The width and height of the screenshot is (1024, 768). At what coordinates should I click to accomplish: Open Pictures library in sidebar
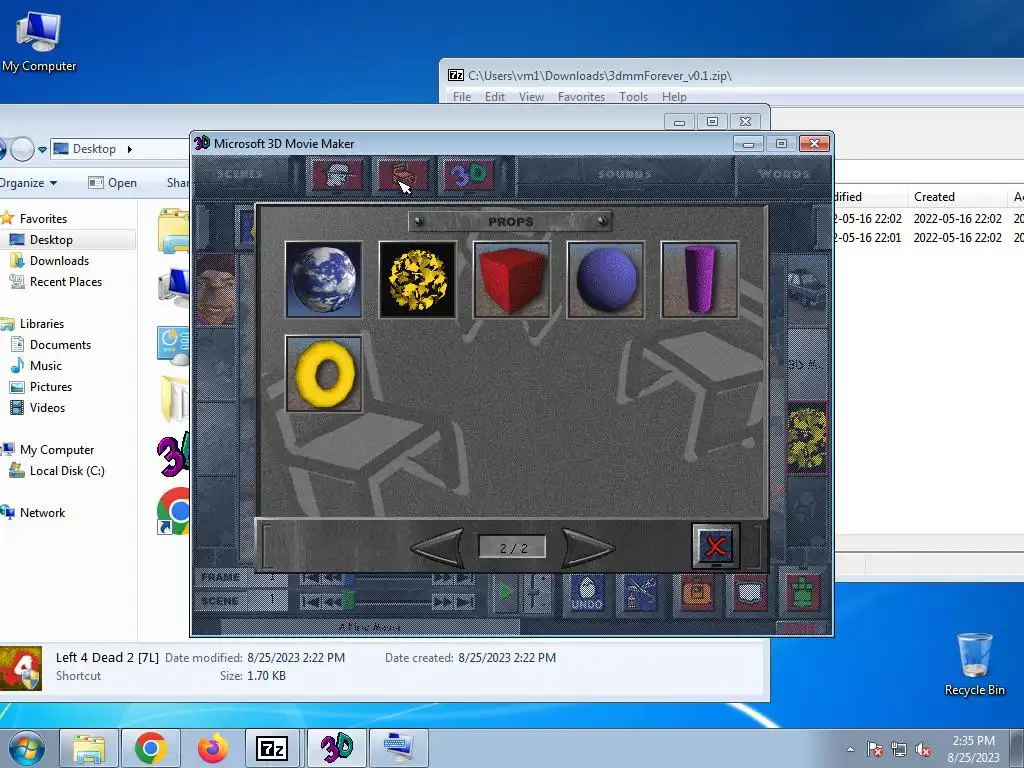(50, 387)
